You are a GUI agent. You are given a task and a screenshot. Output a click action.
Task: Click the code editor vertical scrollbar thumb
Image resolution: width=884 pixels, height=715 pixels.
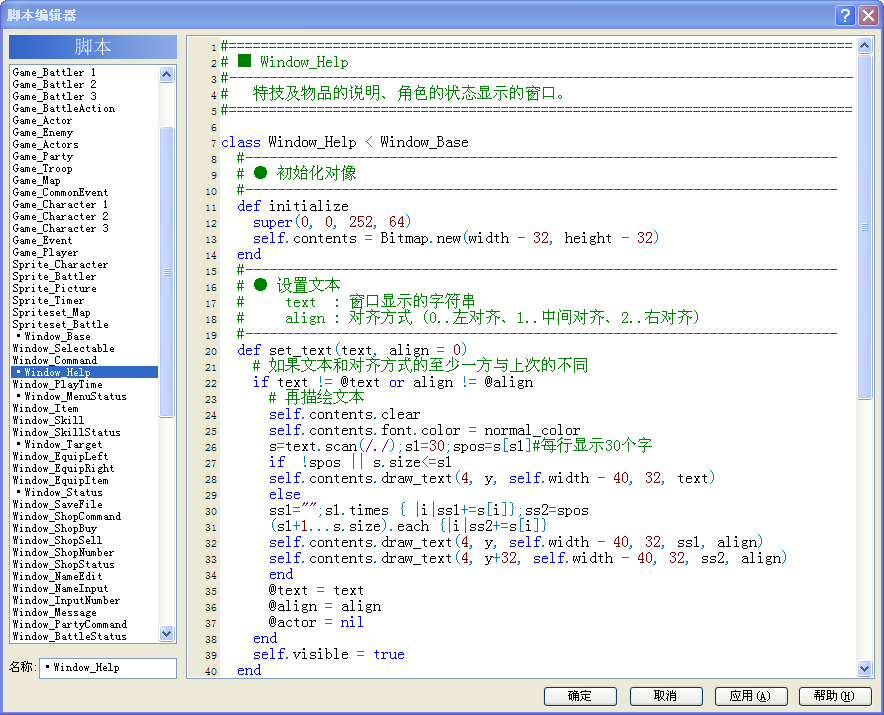coord(864,227)
